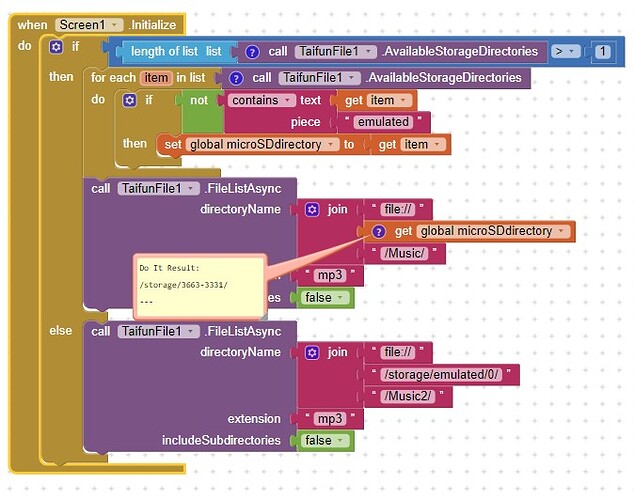Image resolution: width=634 pixels, height=499 pixels.
Task: Click the emulated text field
Action: click(x=383, y=122)
